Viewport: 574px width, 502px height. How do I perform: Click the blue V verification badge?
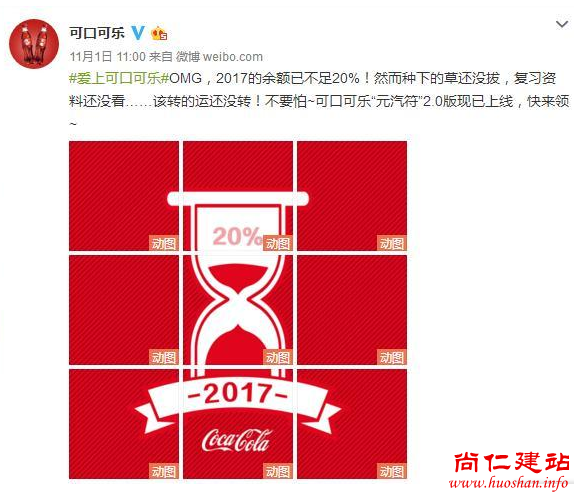click(138, 33)
